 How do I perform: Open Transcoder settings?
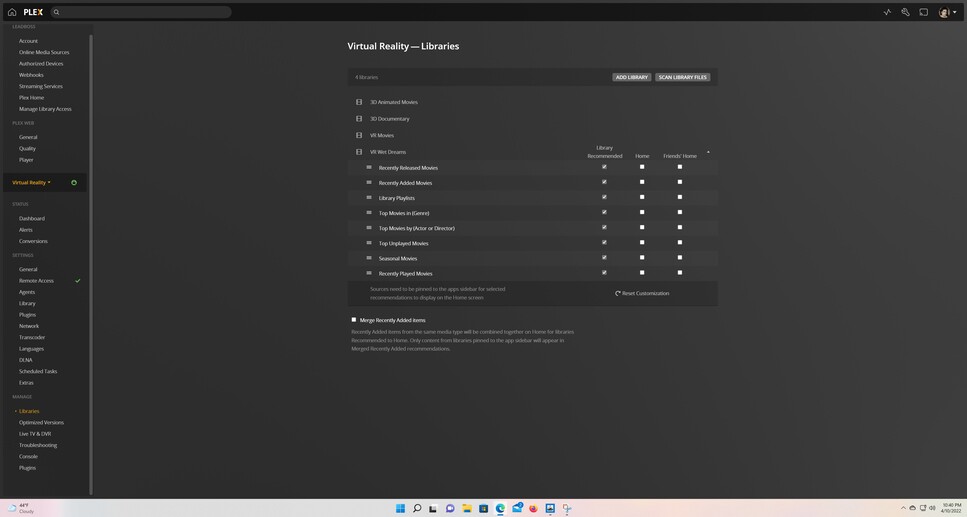tap(32, 337)
